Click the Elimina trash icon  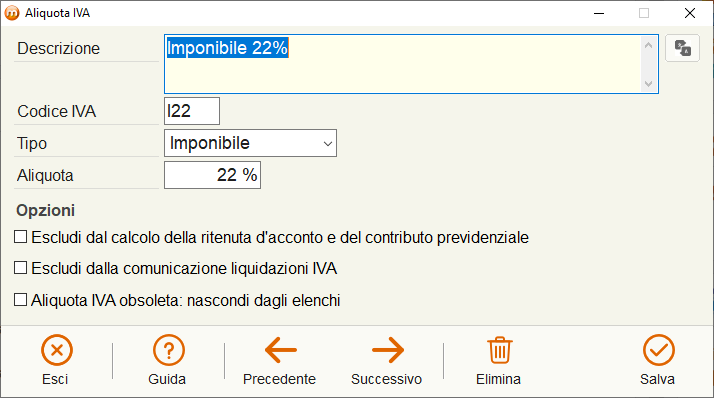point(500,350)
